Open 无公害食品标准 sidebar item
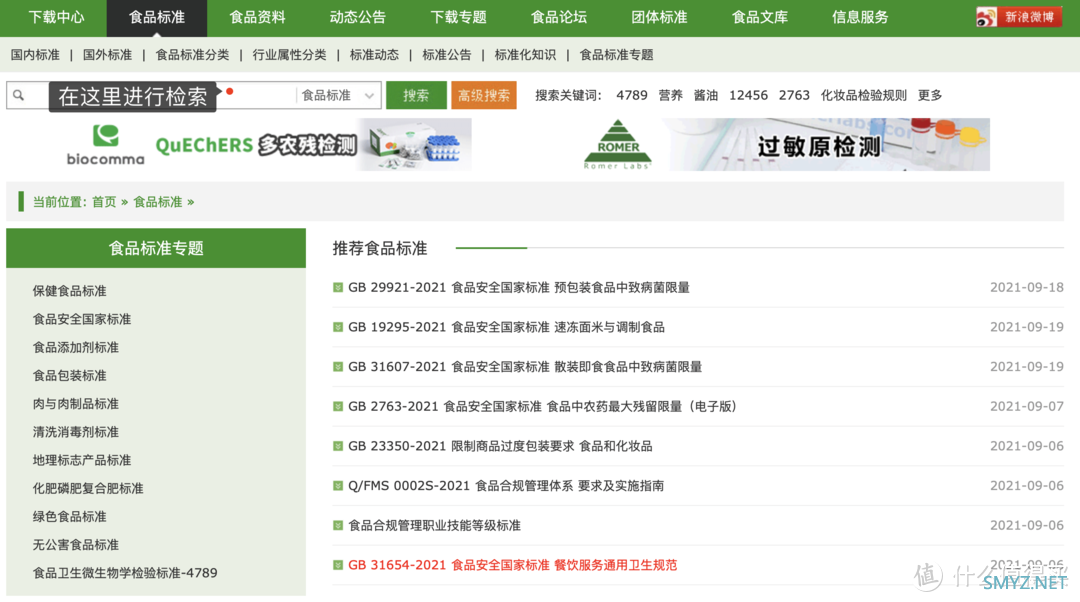1080x602 pixels. (x=76, y=545)
